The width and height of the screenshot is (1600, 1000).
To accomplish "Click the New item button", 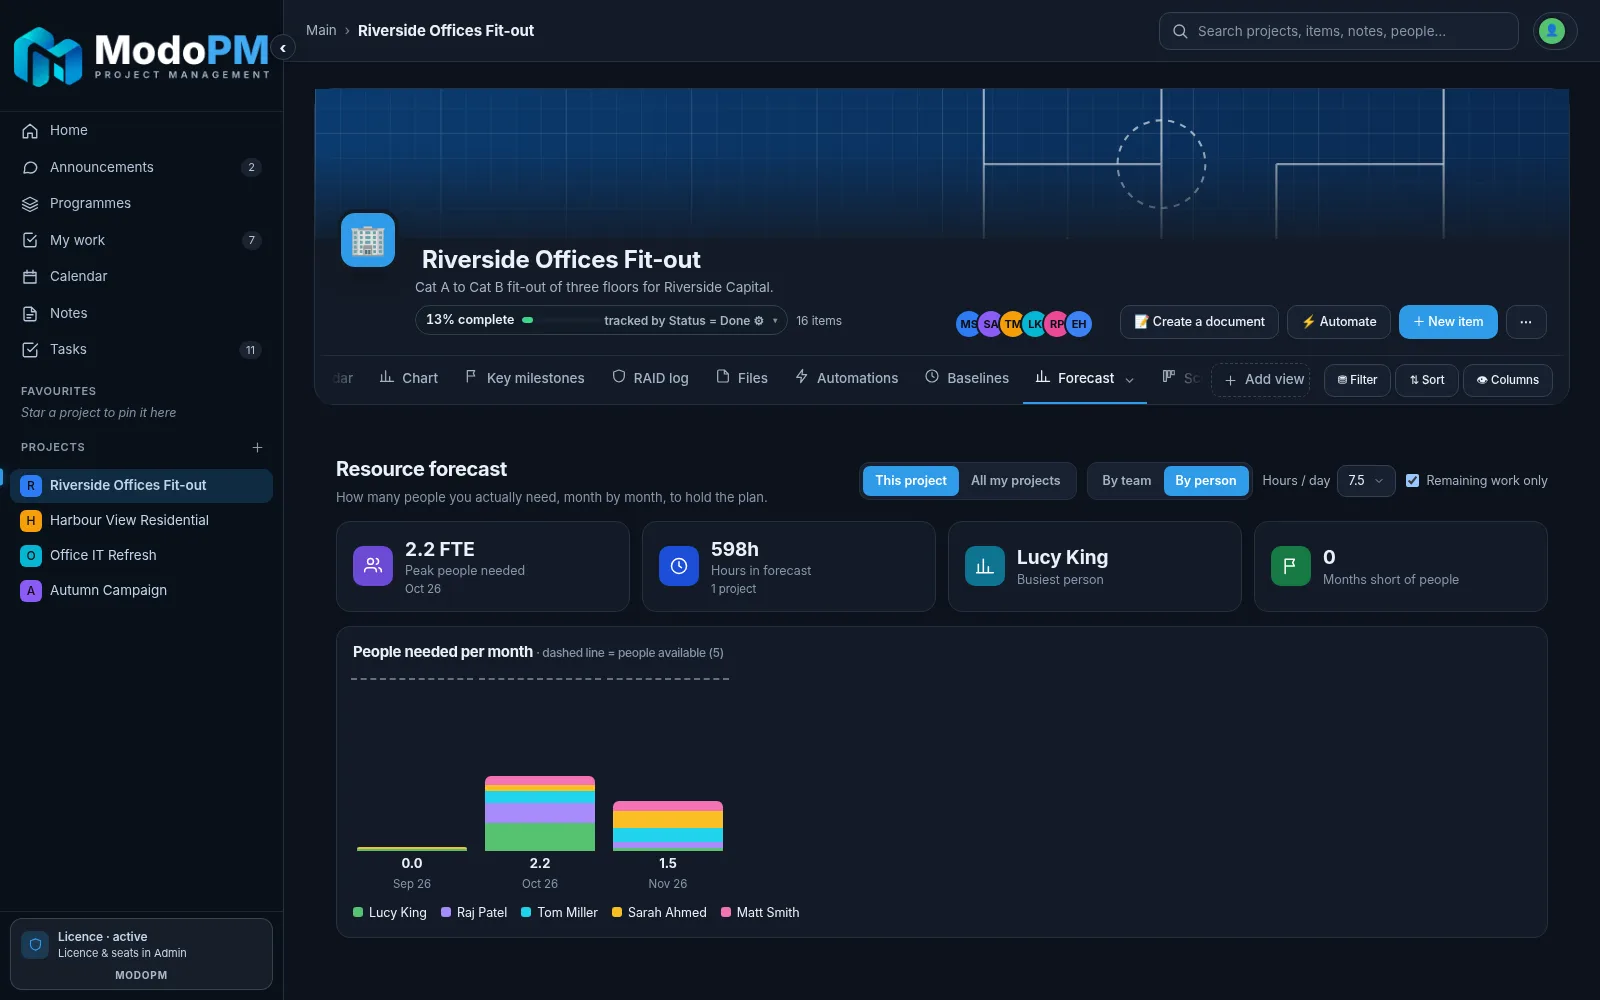I will click(1448, 322).
